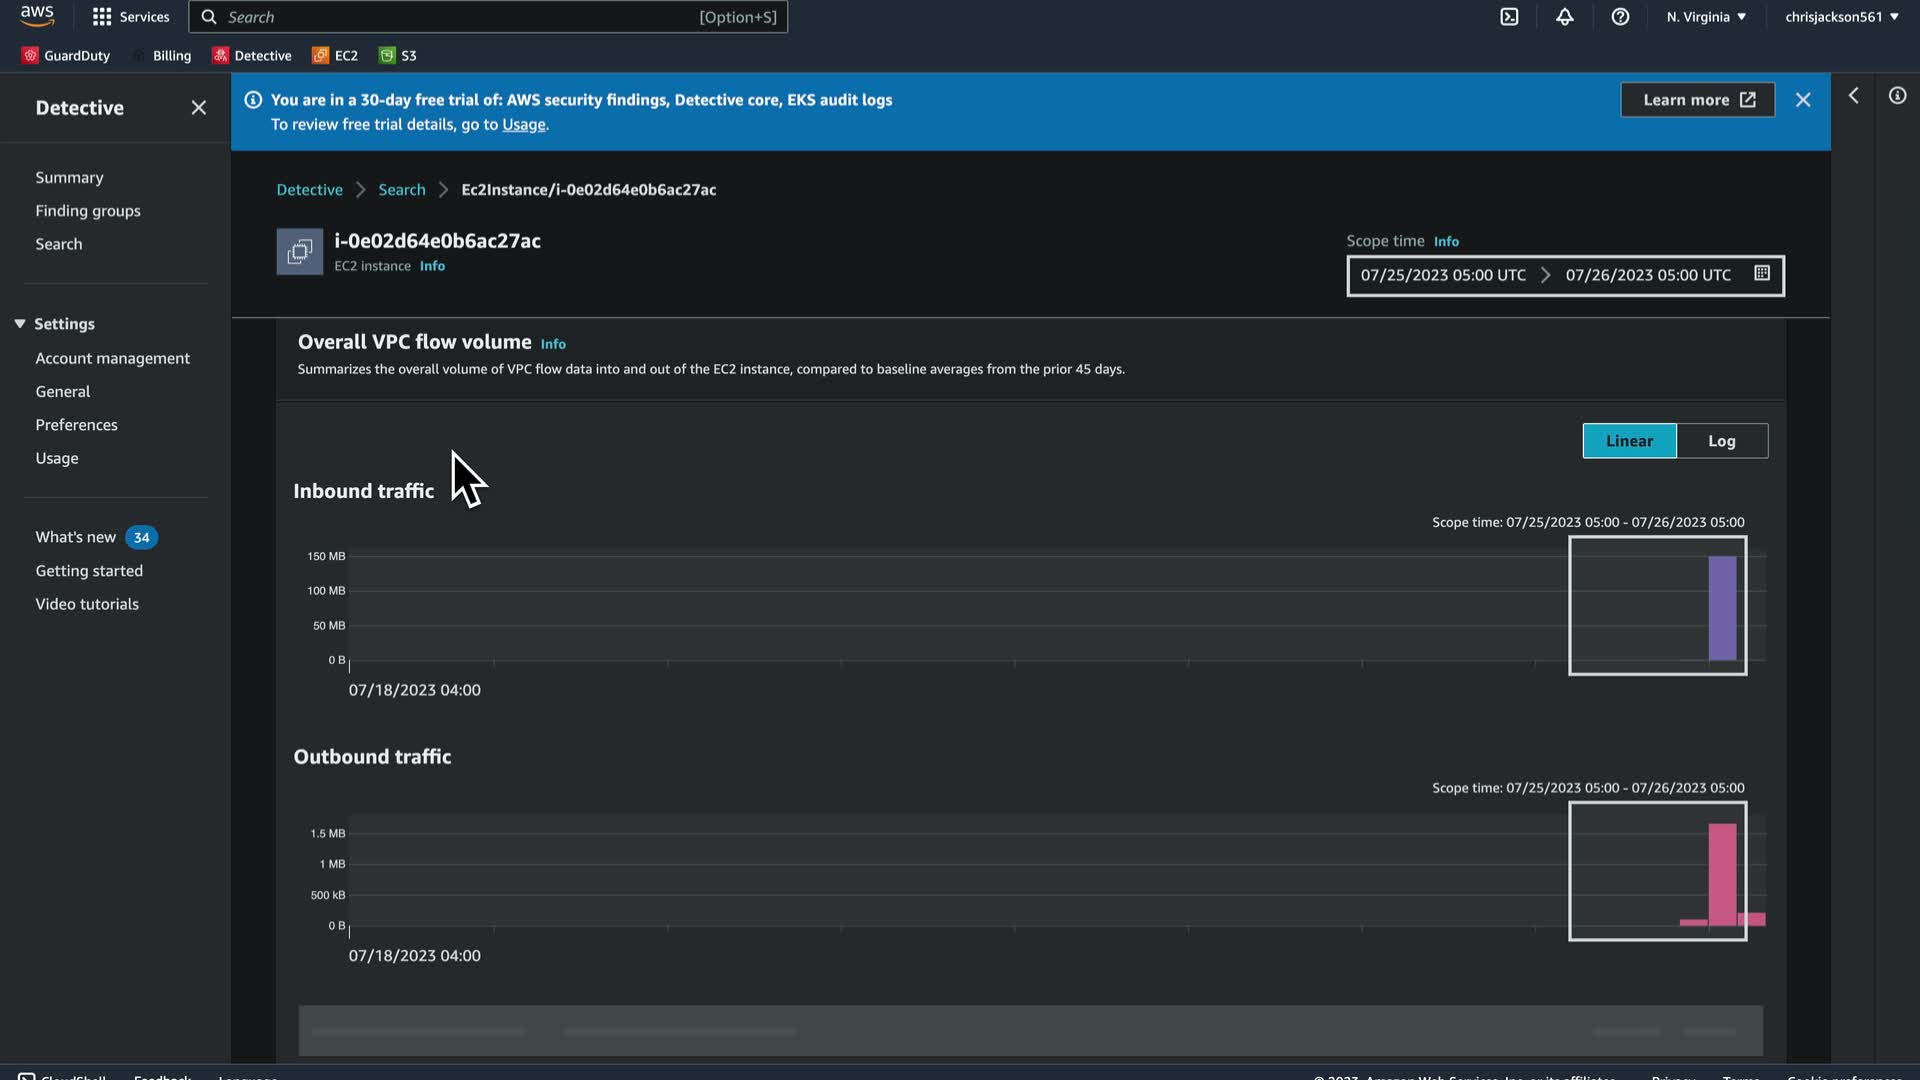Go to Account management settings
Screen dimensions: 1920x1080
click(x=112, y=358)
